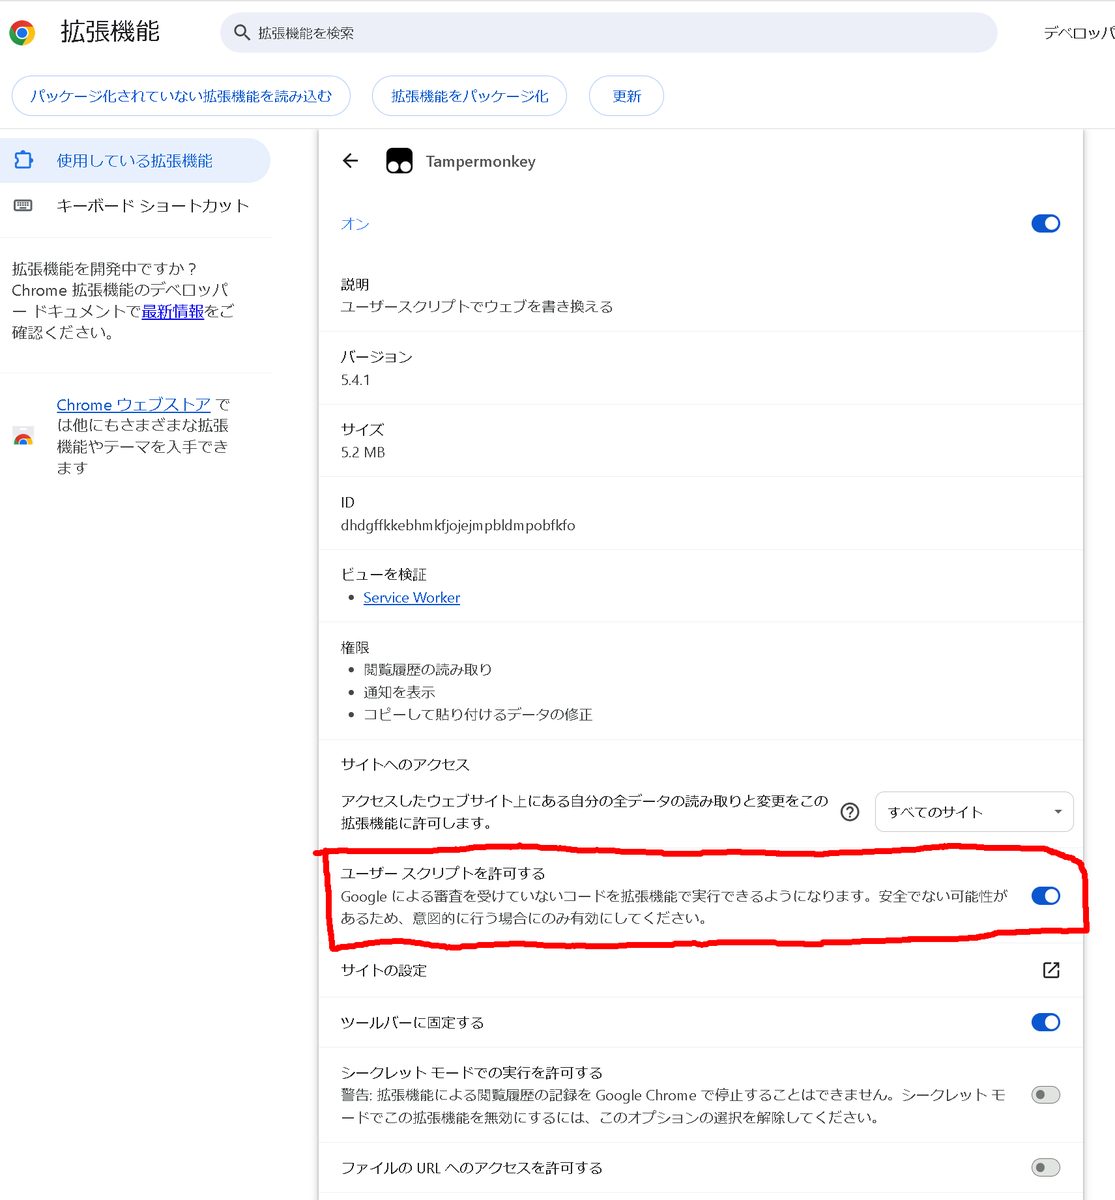Disable Tampermonkey with the オン toggle
Screen dimensions: 1115x1200
coord(1045,223)
